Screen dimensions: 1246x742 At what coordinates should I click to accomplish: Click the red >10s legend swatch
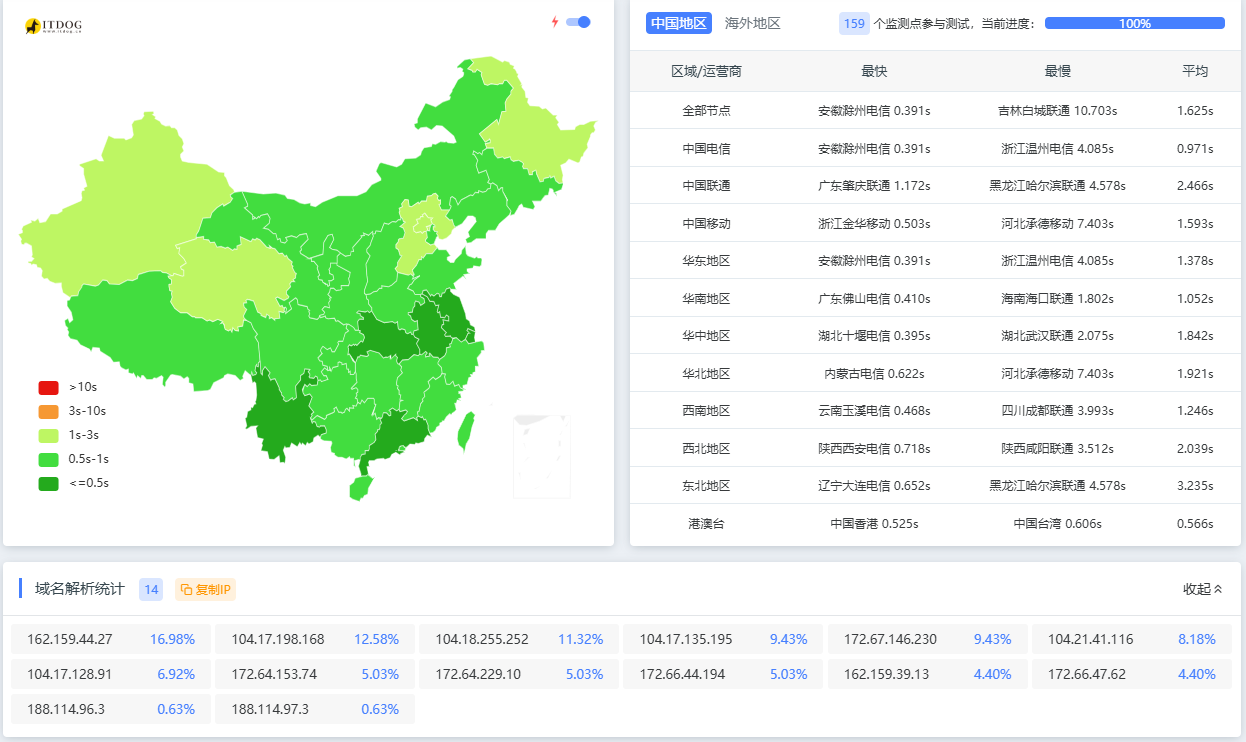point(48,387)
